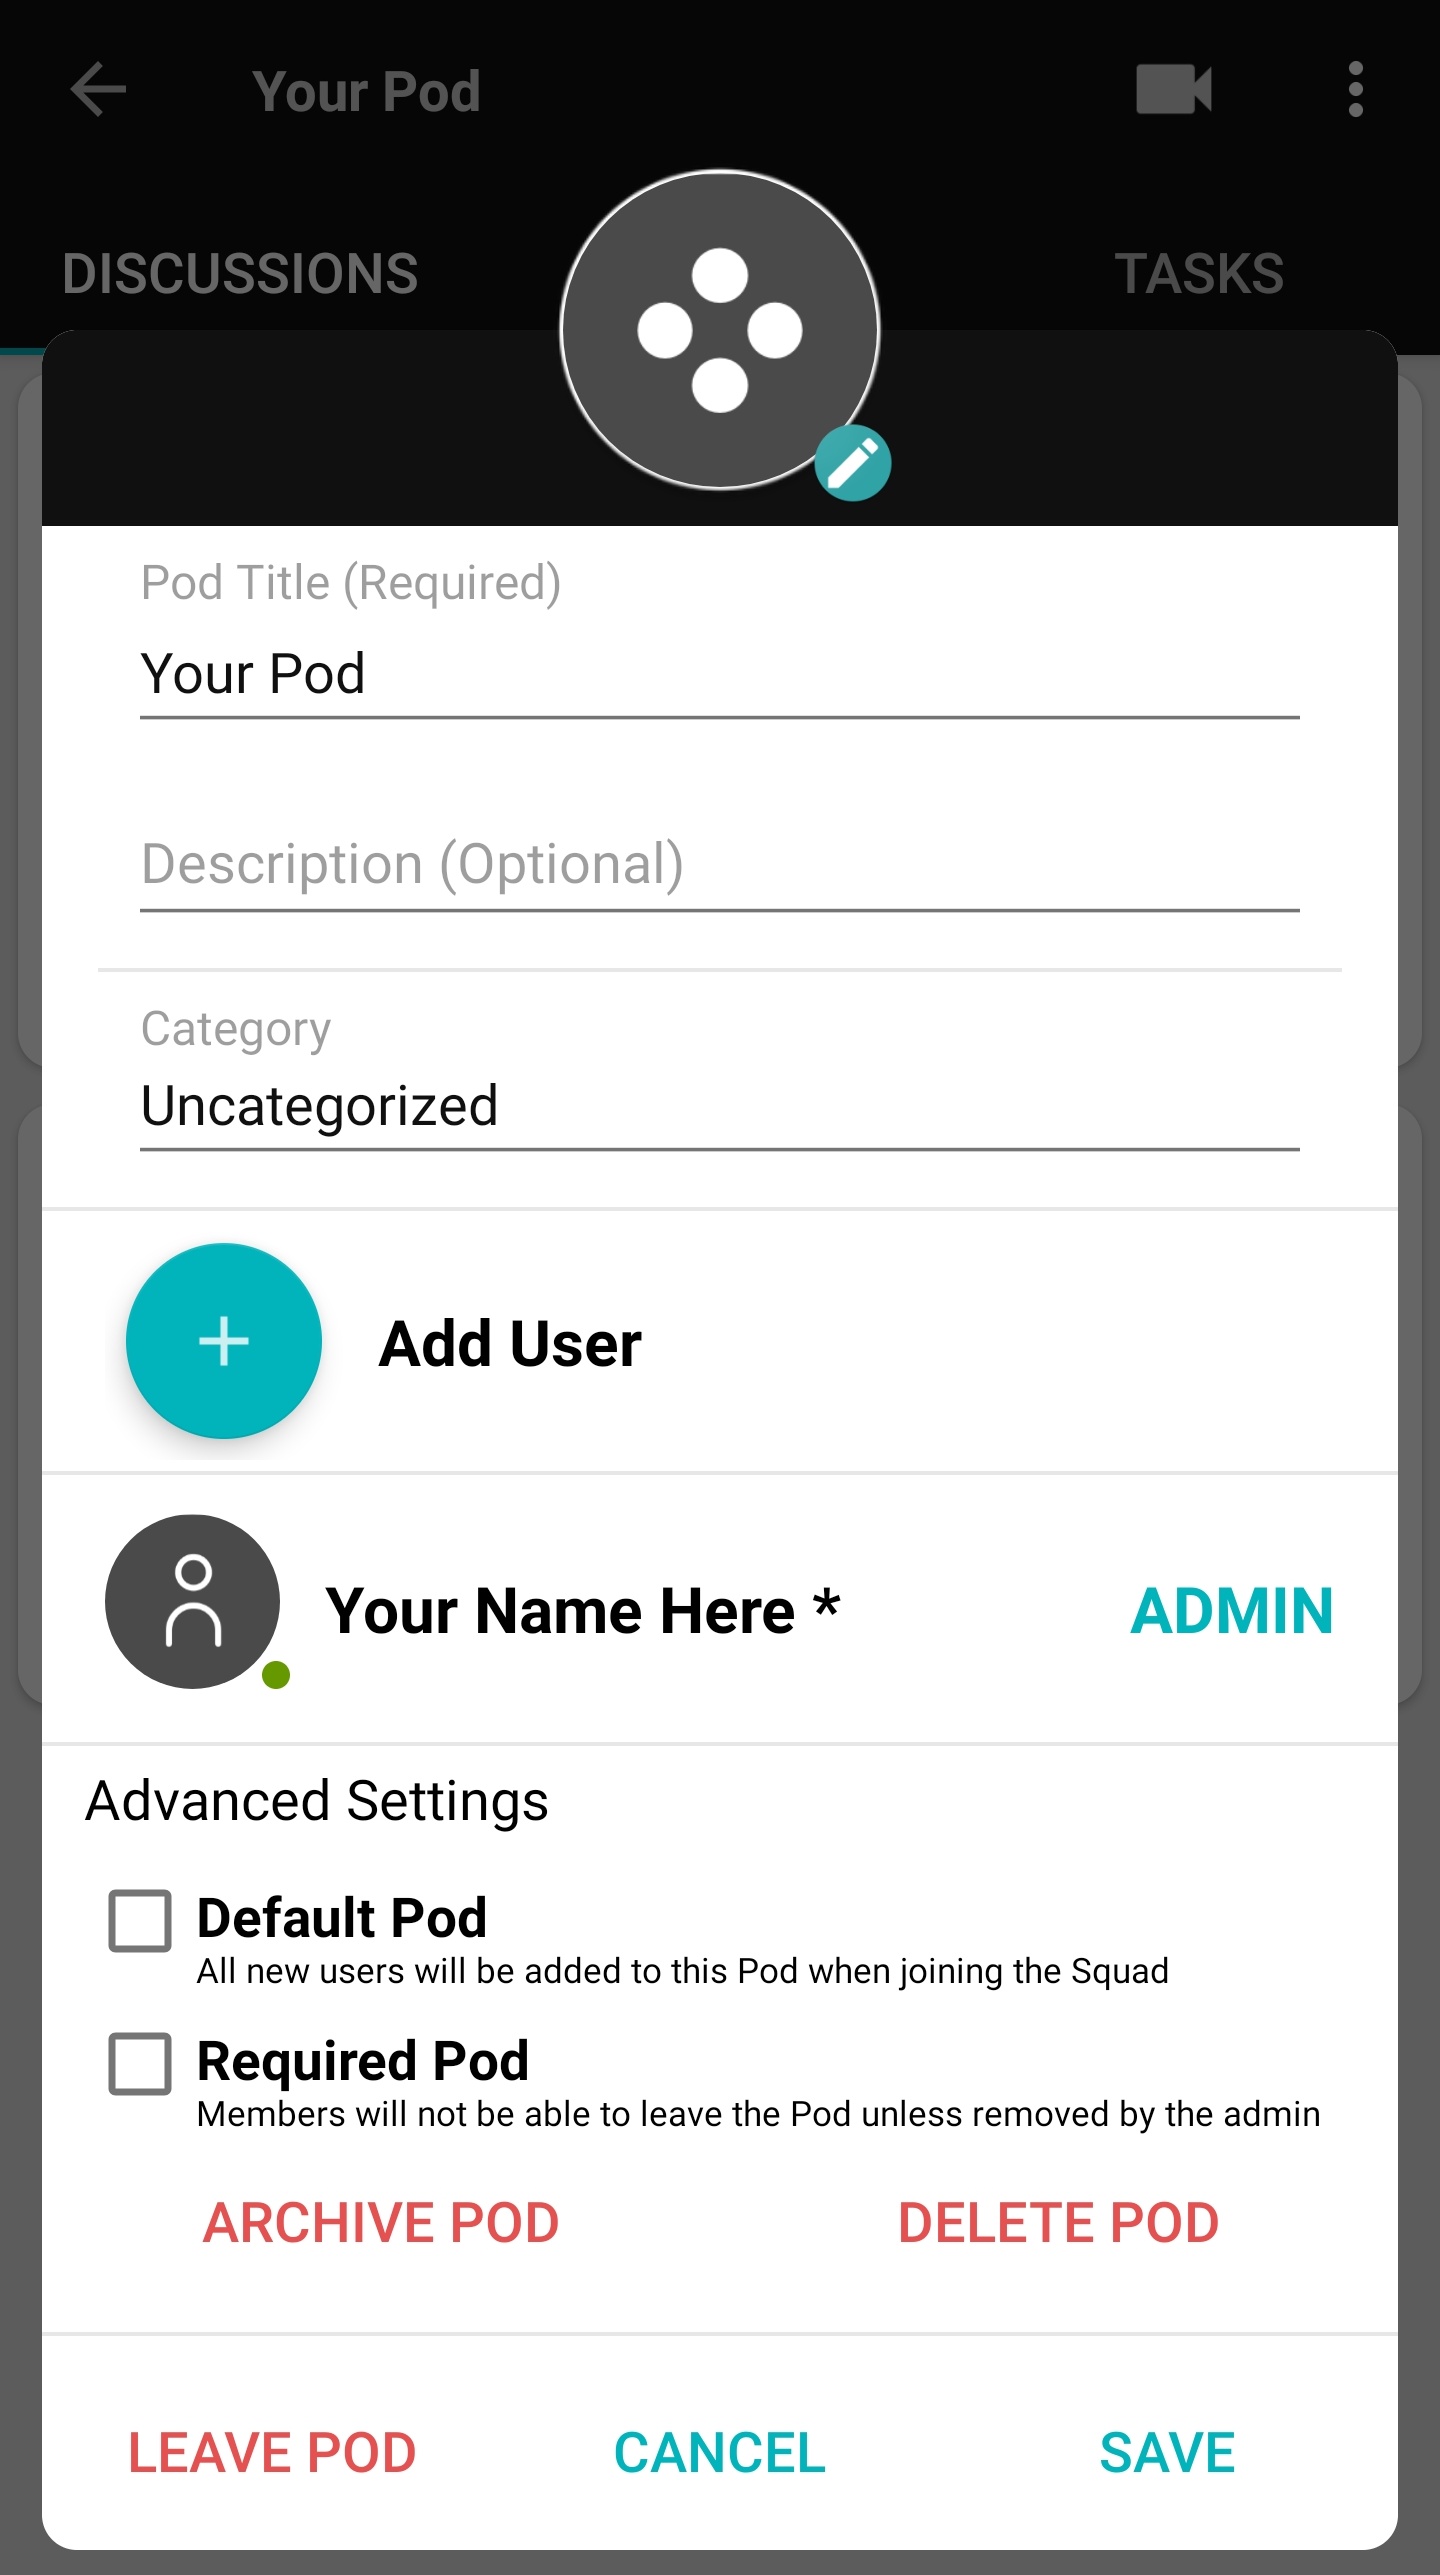Enable the Default Pod checkbox

(140, 1920)
